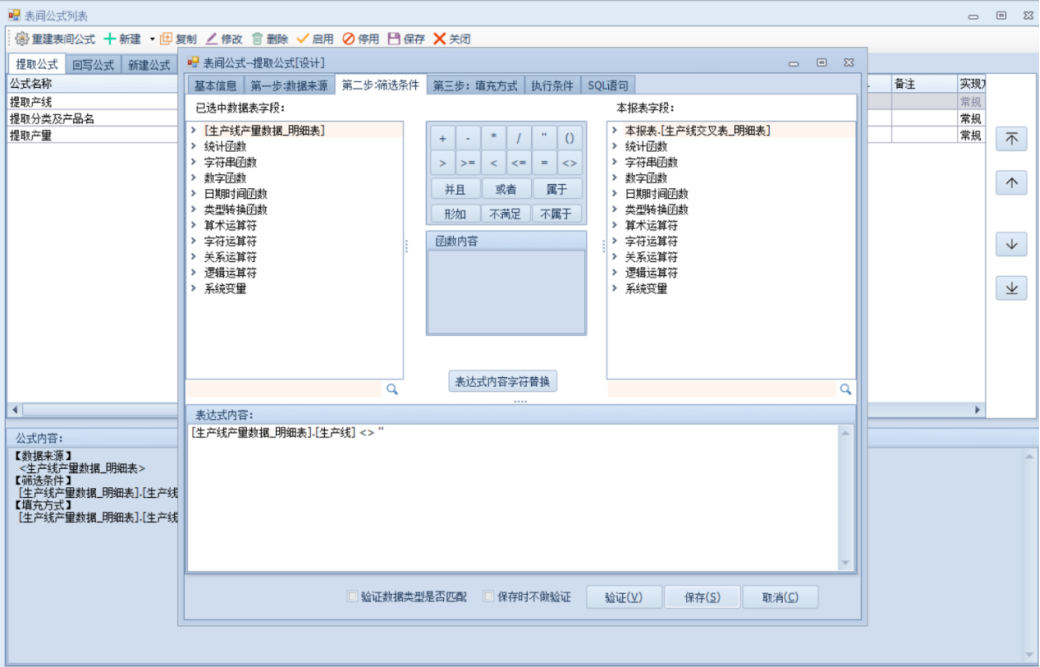
Task: Switch to the 第三步：填充方式 tab
Action: [x=475, y=86]
